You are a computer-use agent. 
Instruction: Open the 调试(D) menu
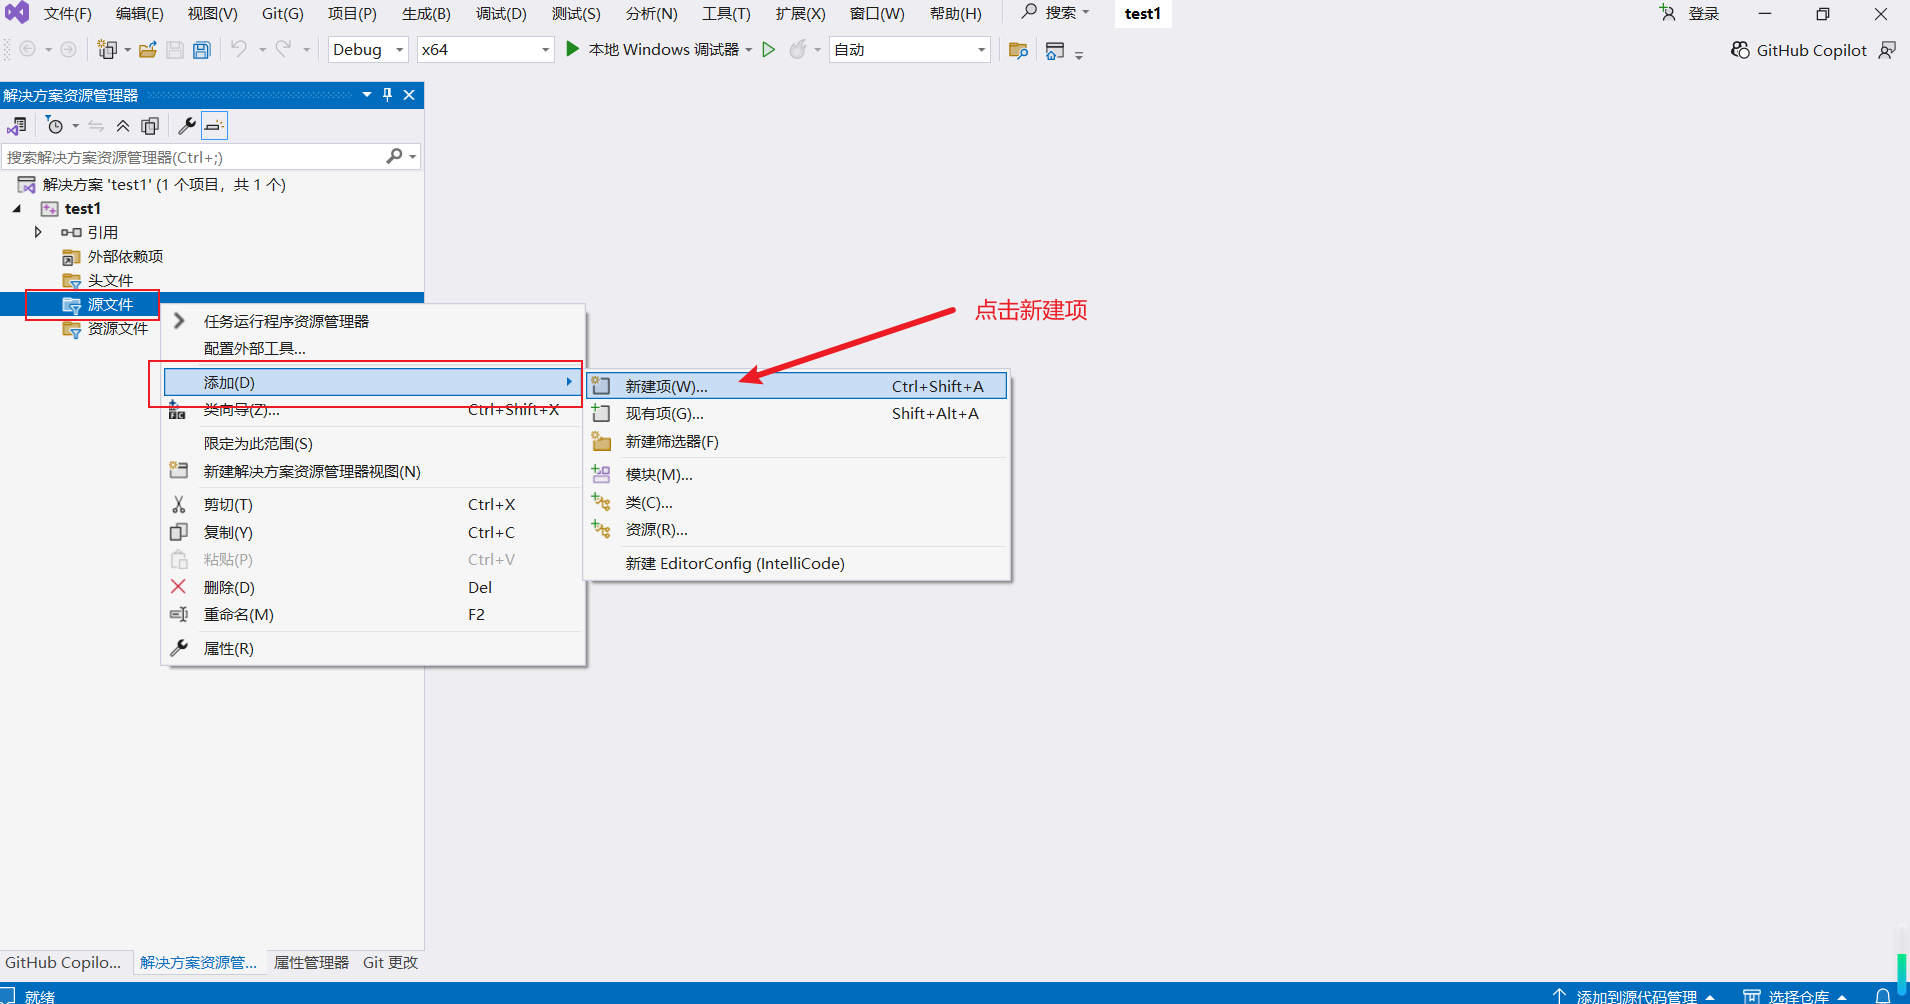pos(501,13)
